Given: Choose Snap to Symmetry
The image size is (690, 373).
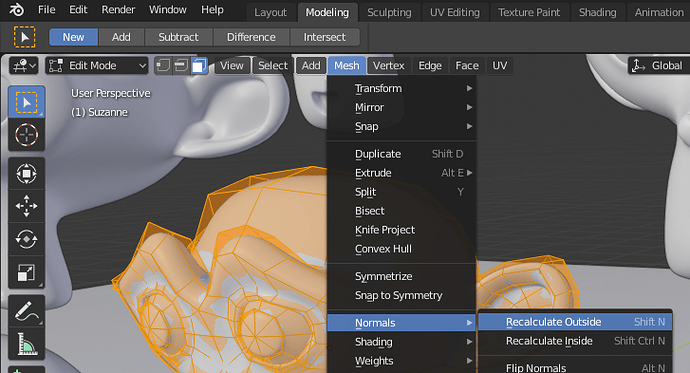Looking at the screenshot, I should 402,295.
